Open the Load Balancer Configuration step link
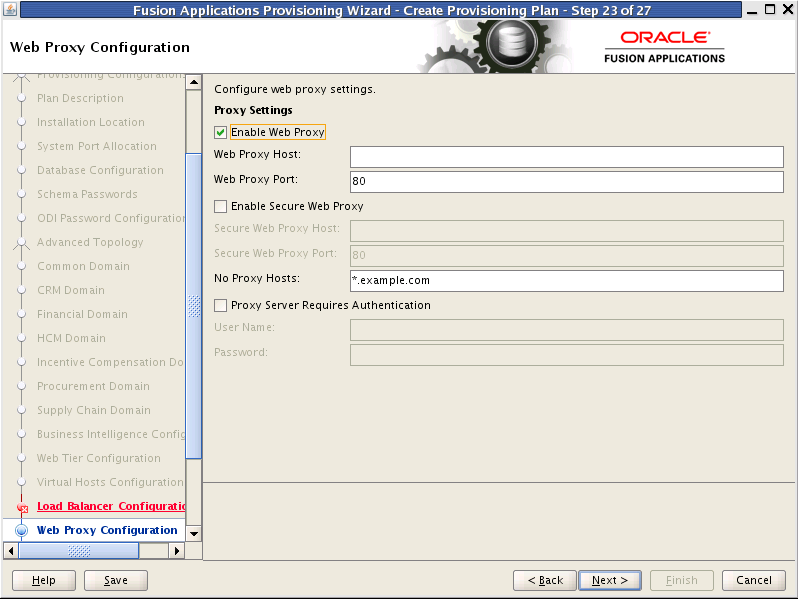 pos(111,506)
